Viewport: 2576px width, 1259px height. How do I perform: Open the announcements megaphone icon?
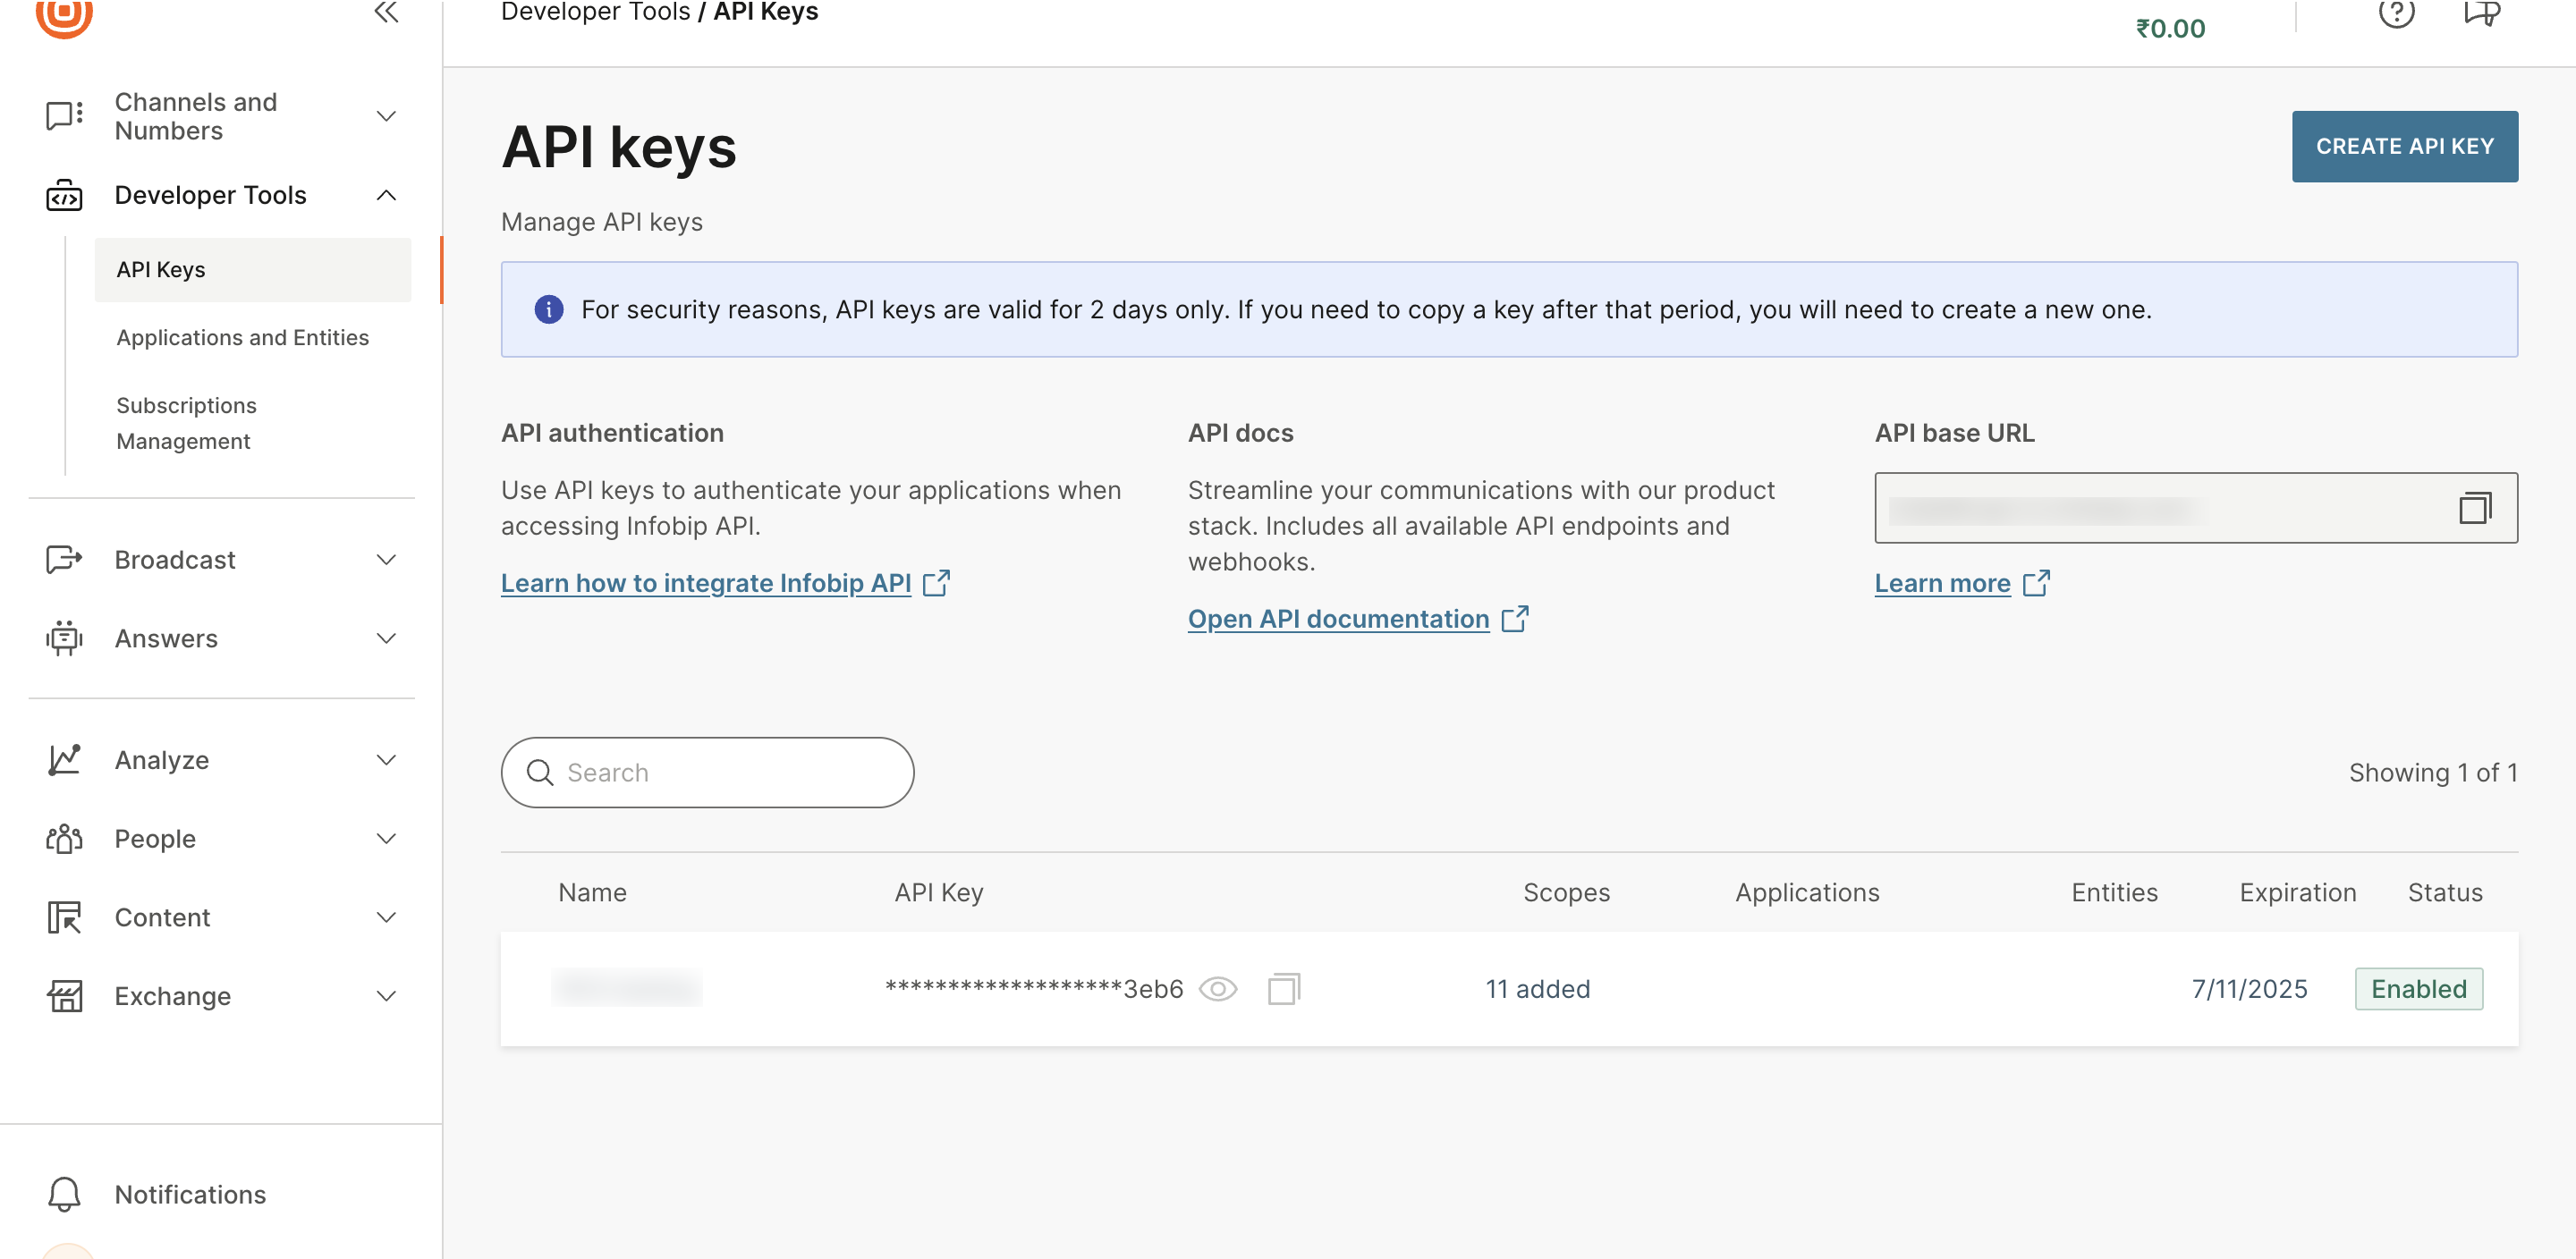(x=2481, y=12)
